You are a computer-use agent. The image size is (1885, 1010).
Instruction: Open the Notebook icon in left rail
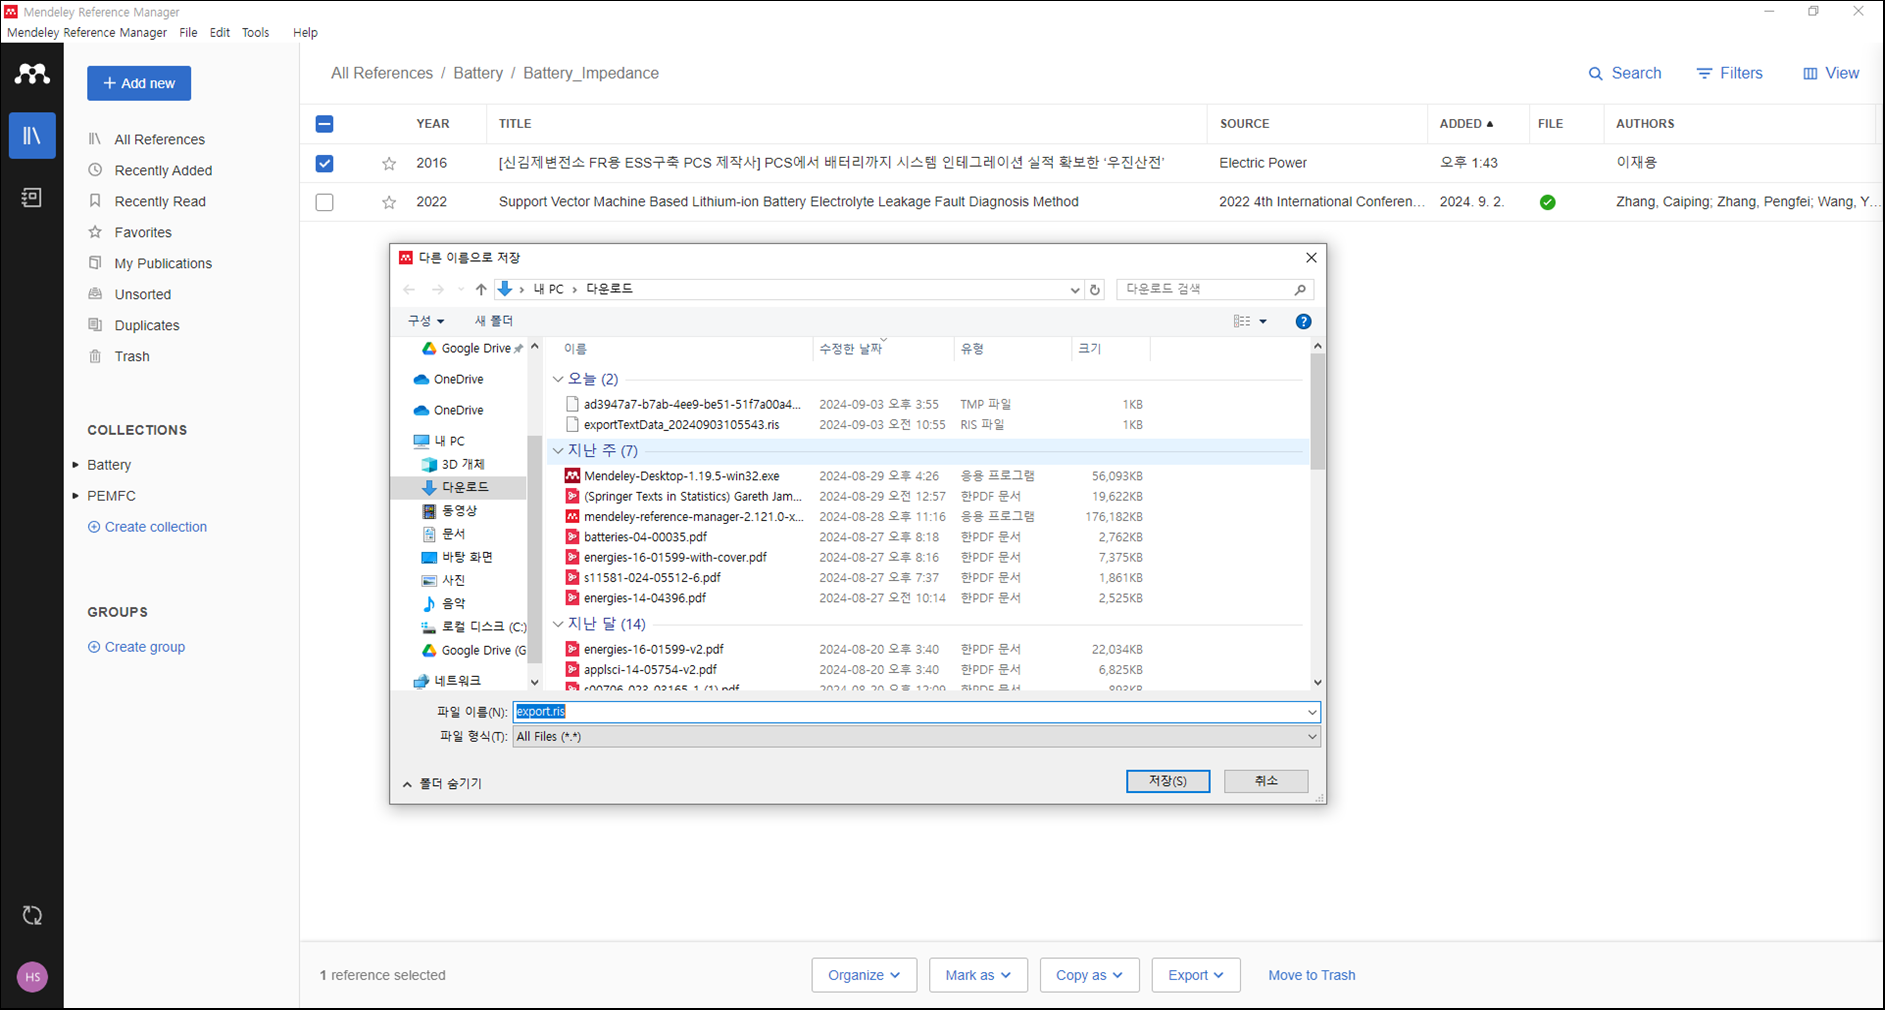32,198
